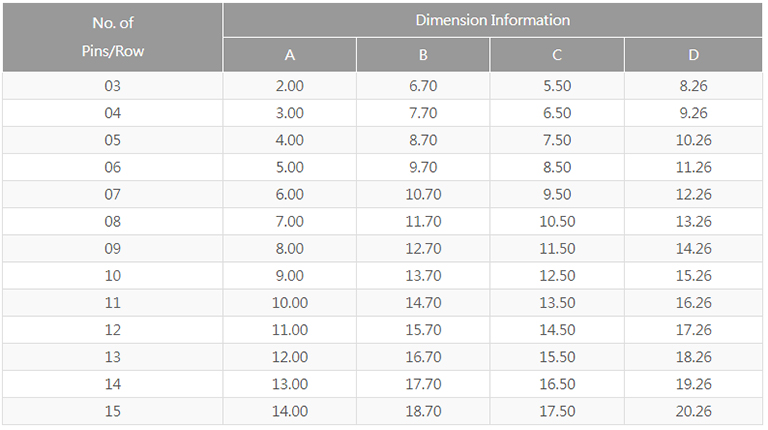Select column header D

click(693, 55)
